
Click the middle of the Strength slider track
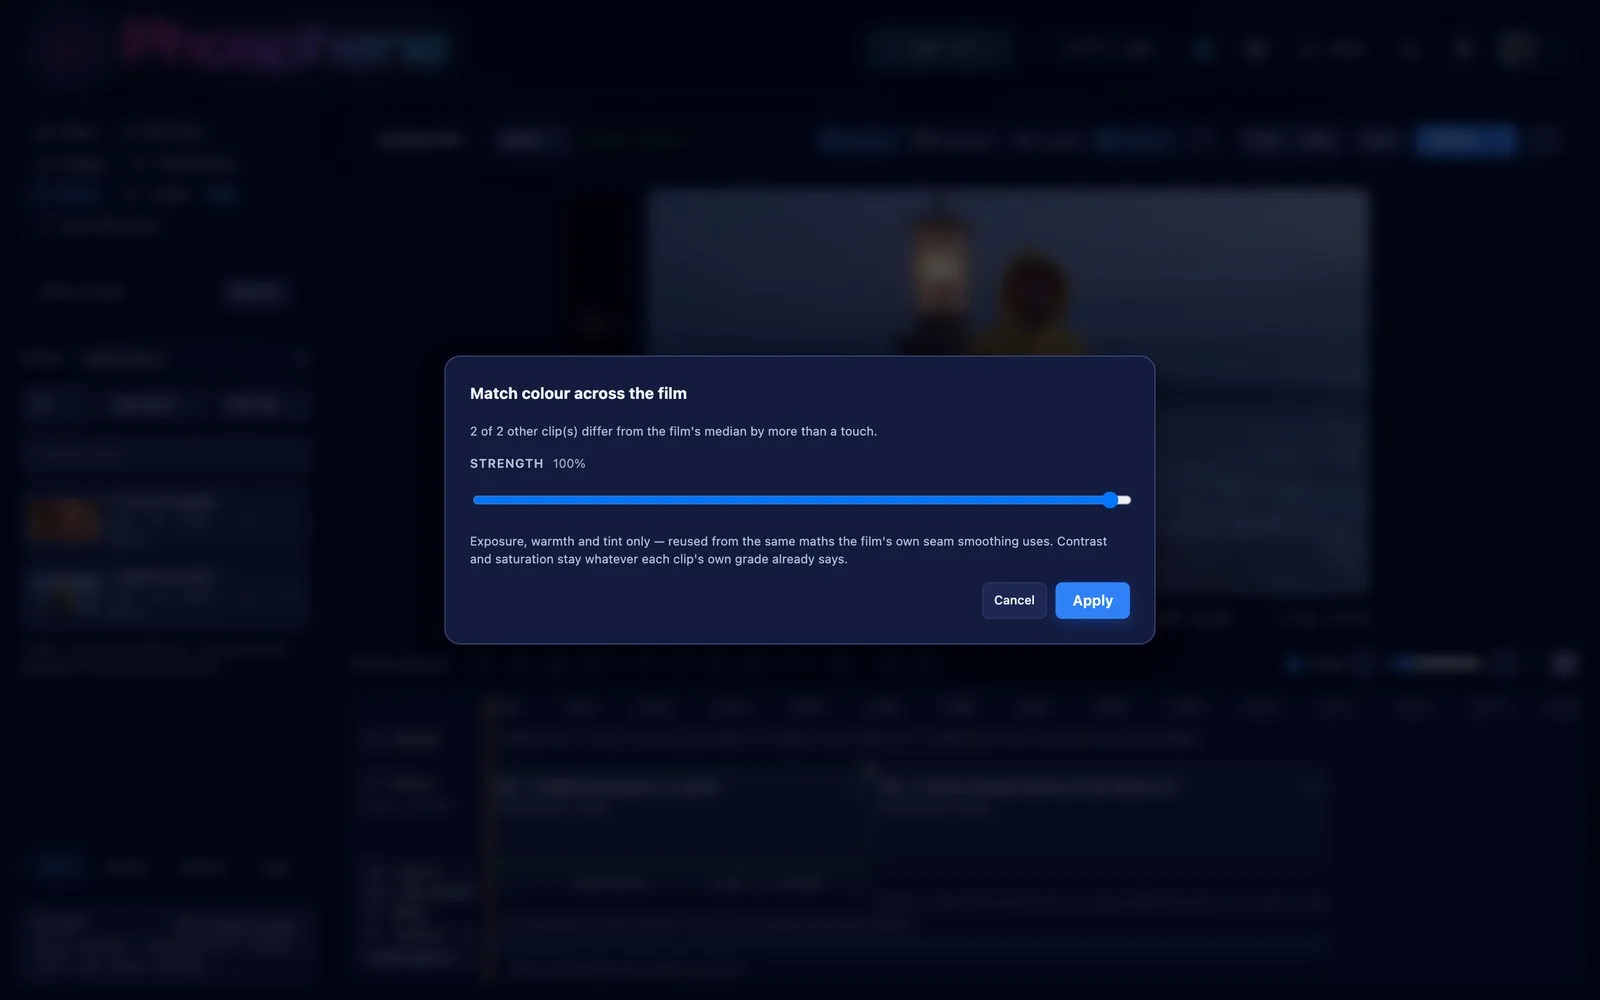tap(801, 500)
